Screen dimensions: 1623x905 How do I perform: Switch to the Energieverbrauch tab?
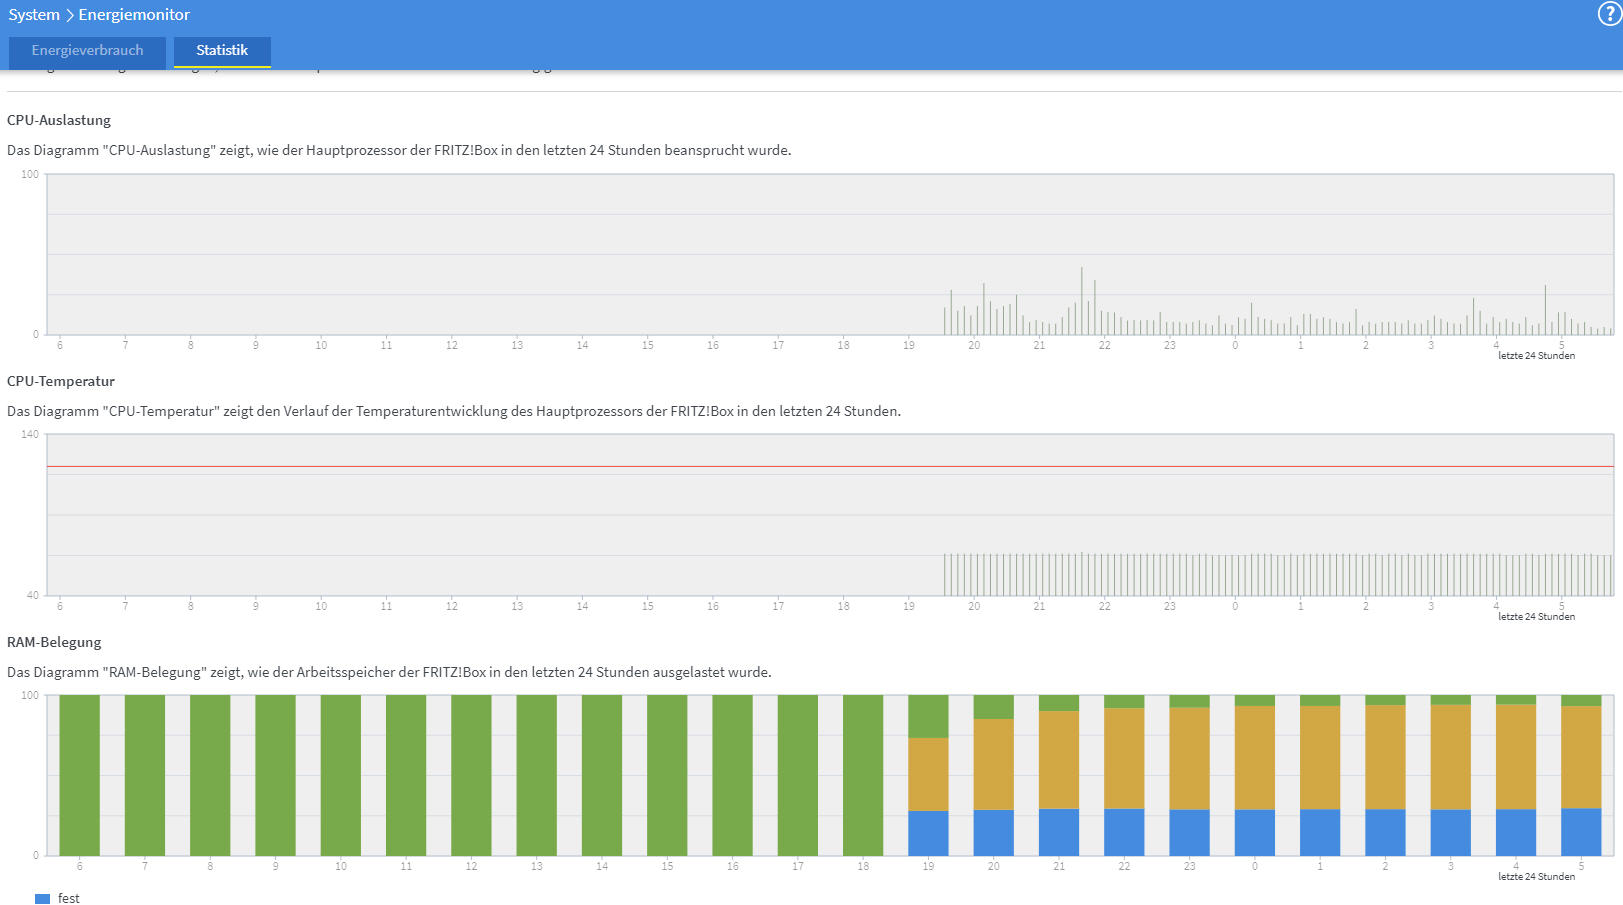(x=87, y=51)
